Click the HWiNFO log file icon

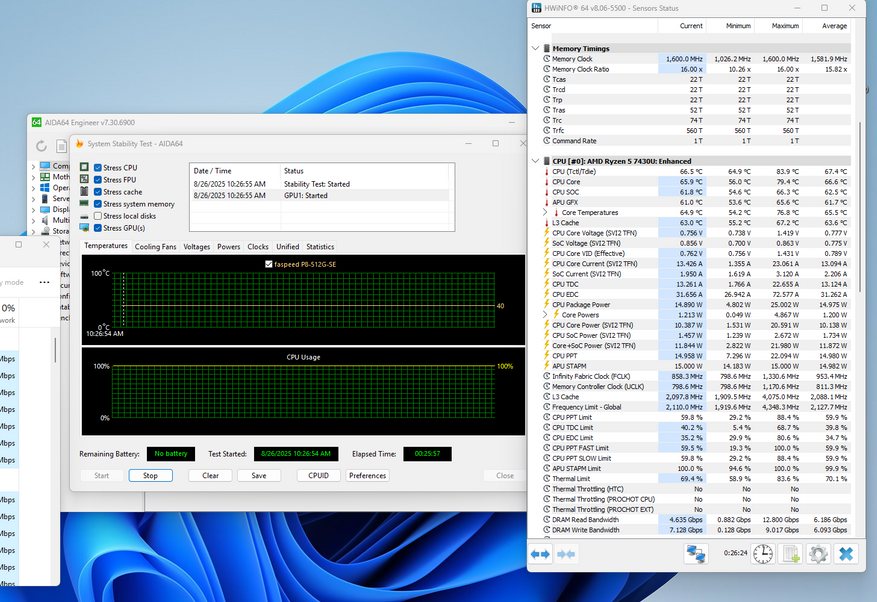click(x=791, y=553)
